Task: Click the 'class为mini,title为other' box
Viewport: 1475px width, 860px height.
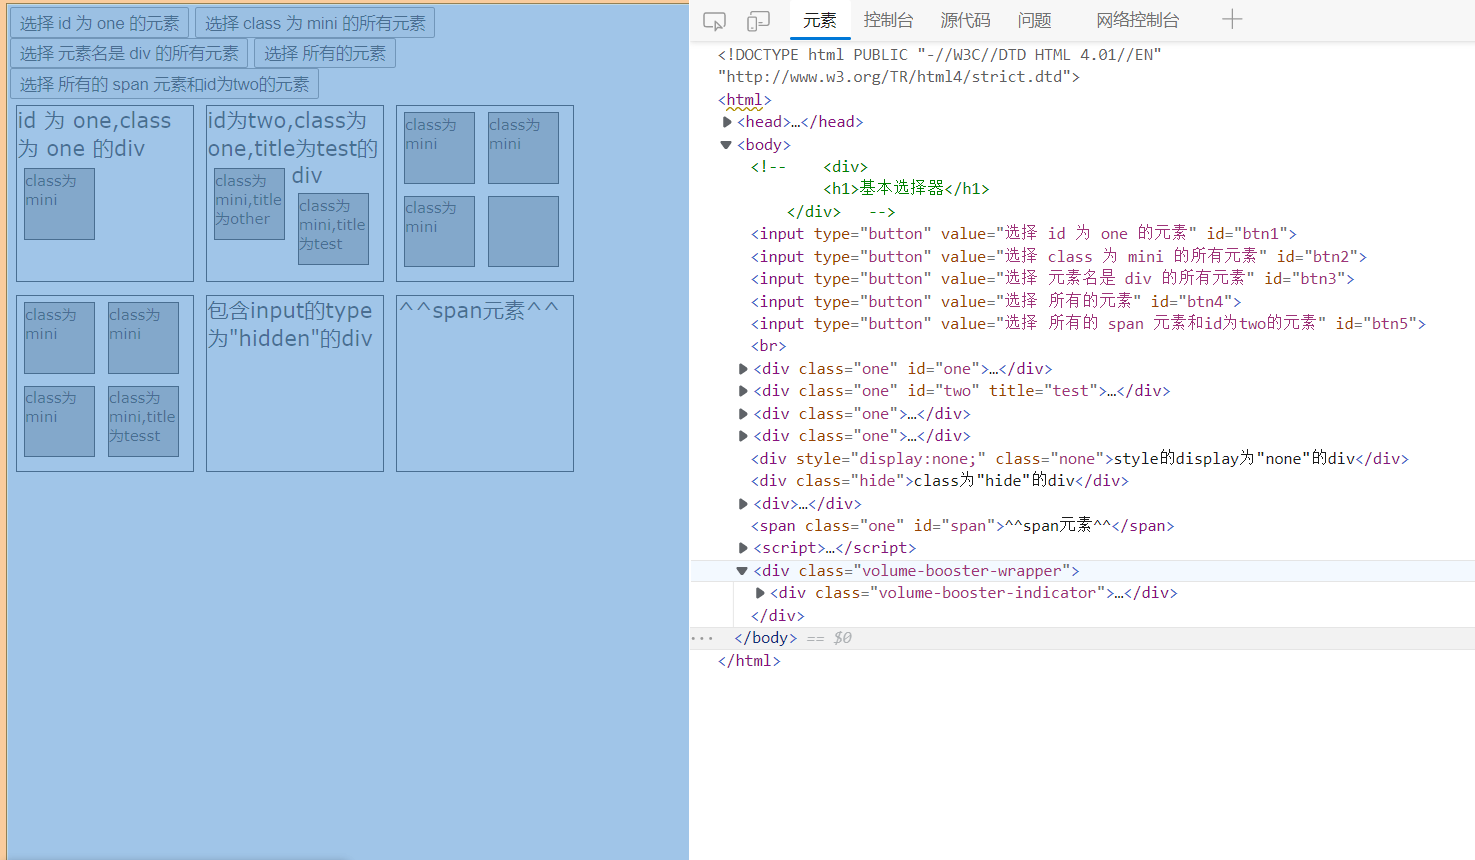Action: point(249,204)
